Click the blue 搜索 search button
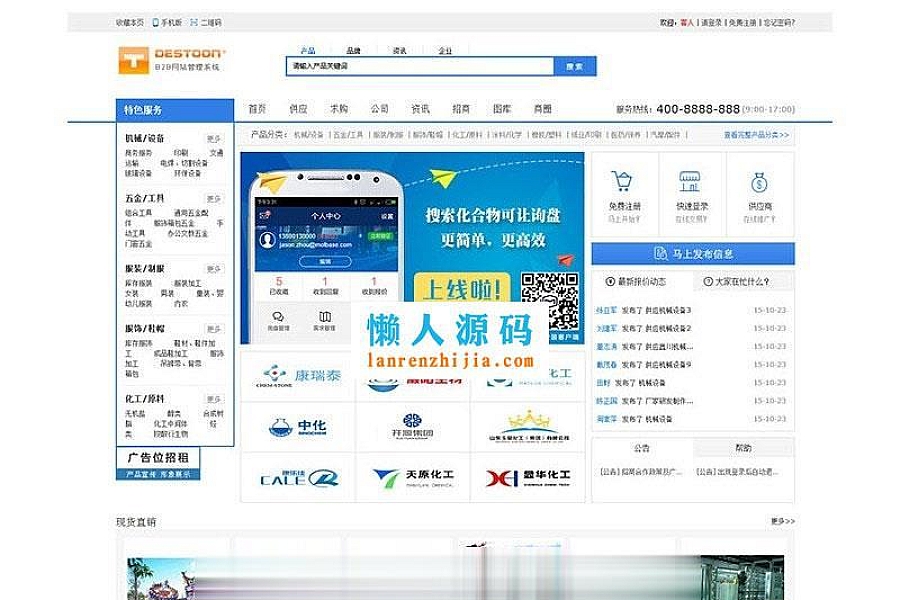Screen dimensions: 900x600 pos(575,66)
